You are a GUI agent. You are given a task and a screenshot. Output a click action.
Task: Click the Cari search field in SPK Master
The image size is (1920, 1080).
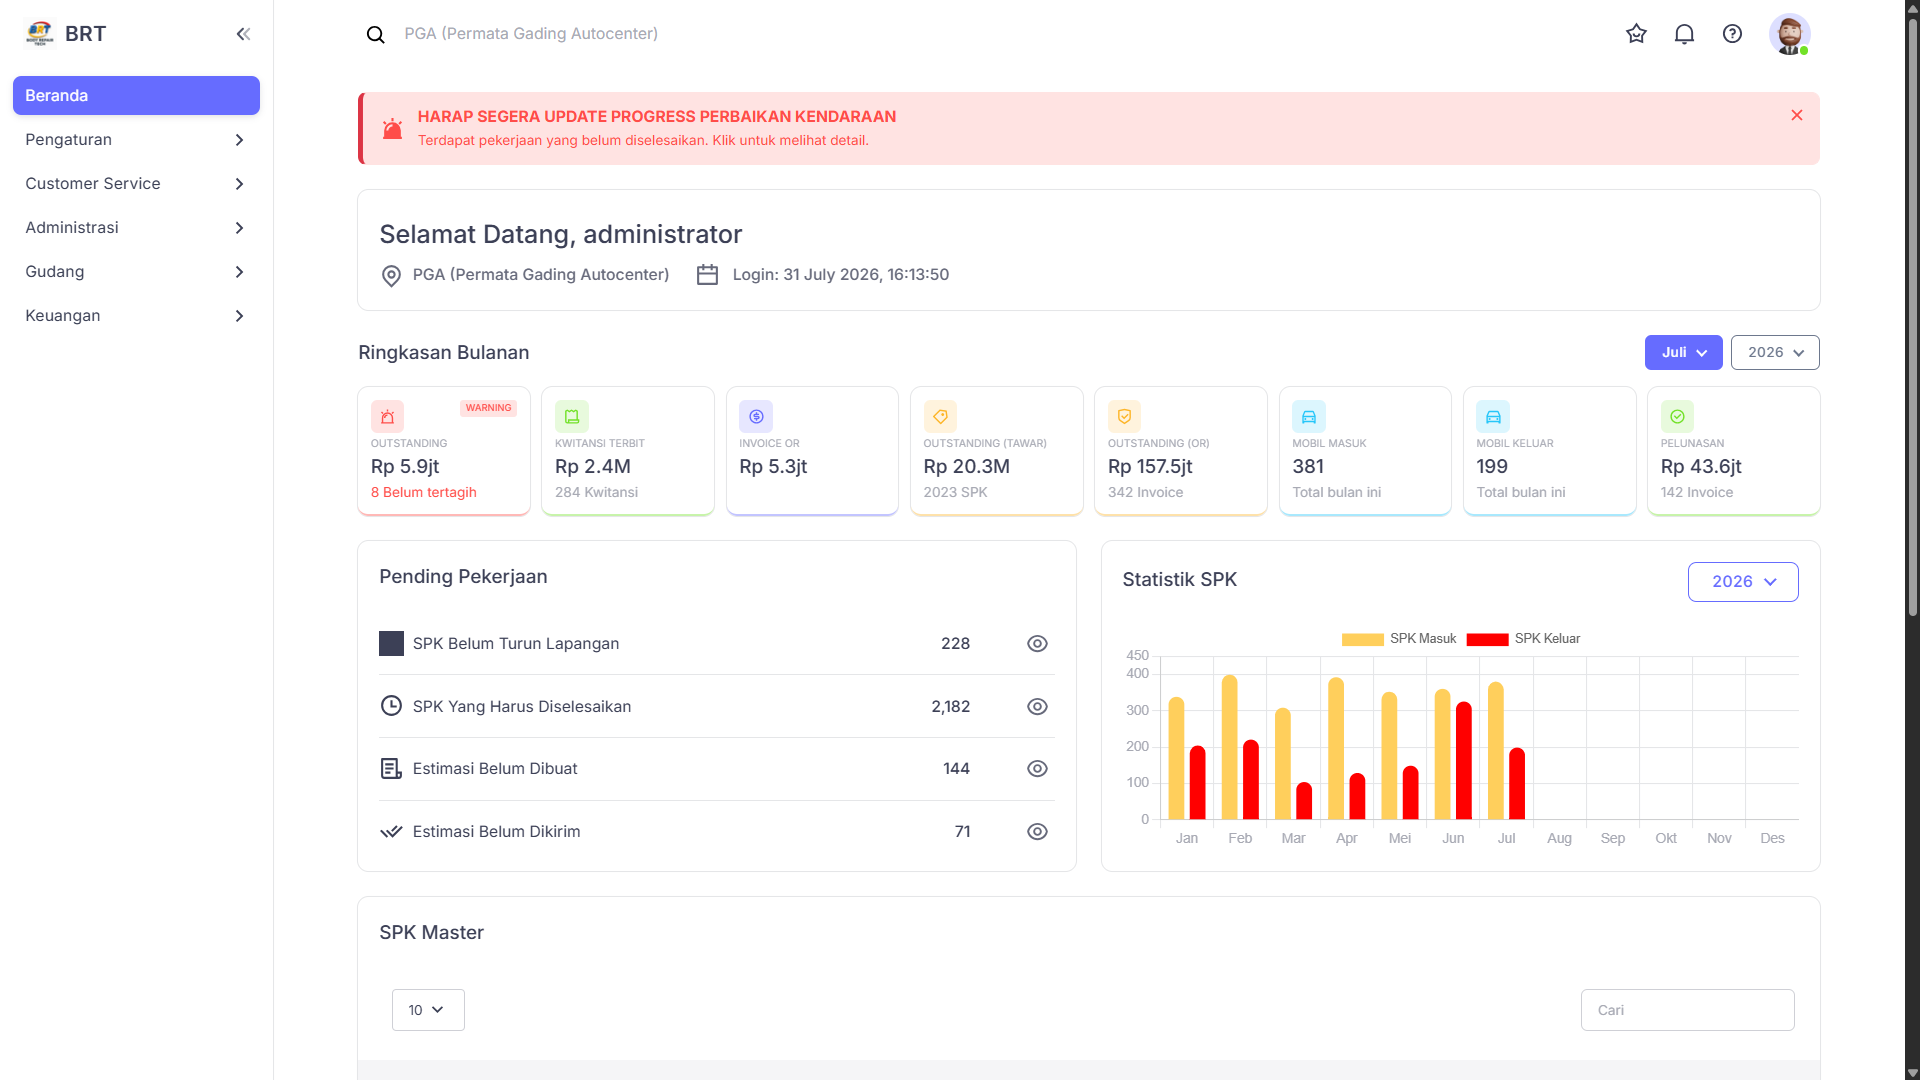[x=1687, y=1010]
